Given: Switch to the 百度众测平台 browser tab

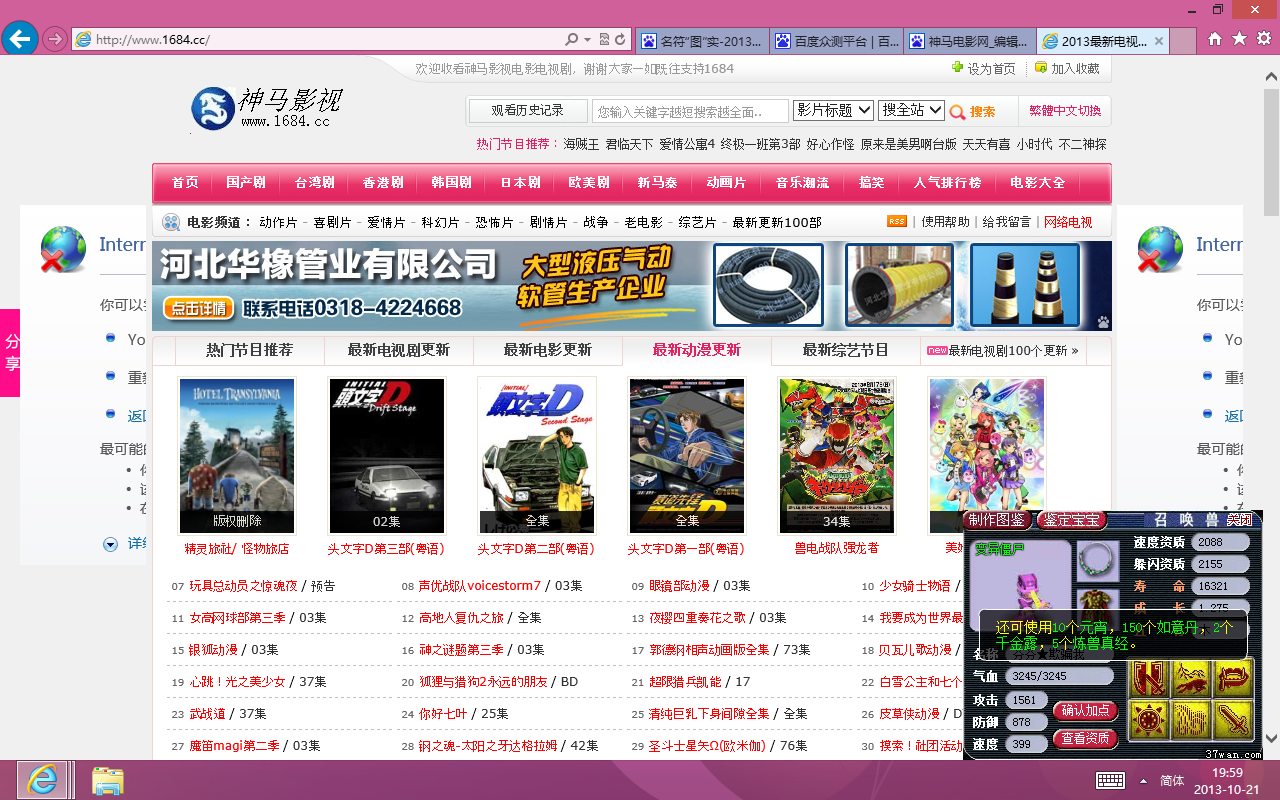Looking at the screenshot, I should tap(837, 41).
